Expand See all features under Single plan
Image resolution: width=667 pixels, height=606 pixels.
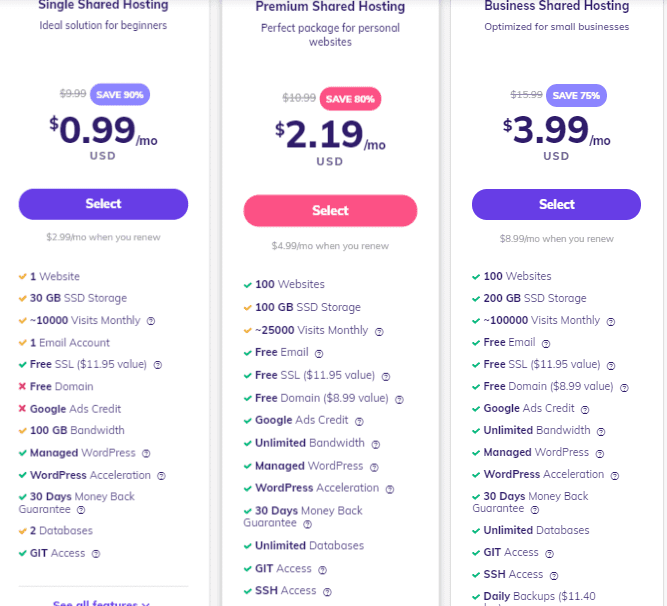tap(101, 603)
